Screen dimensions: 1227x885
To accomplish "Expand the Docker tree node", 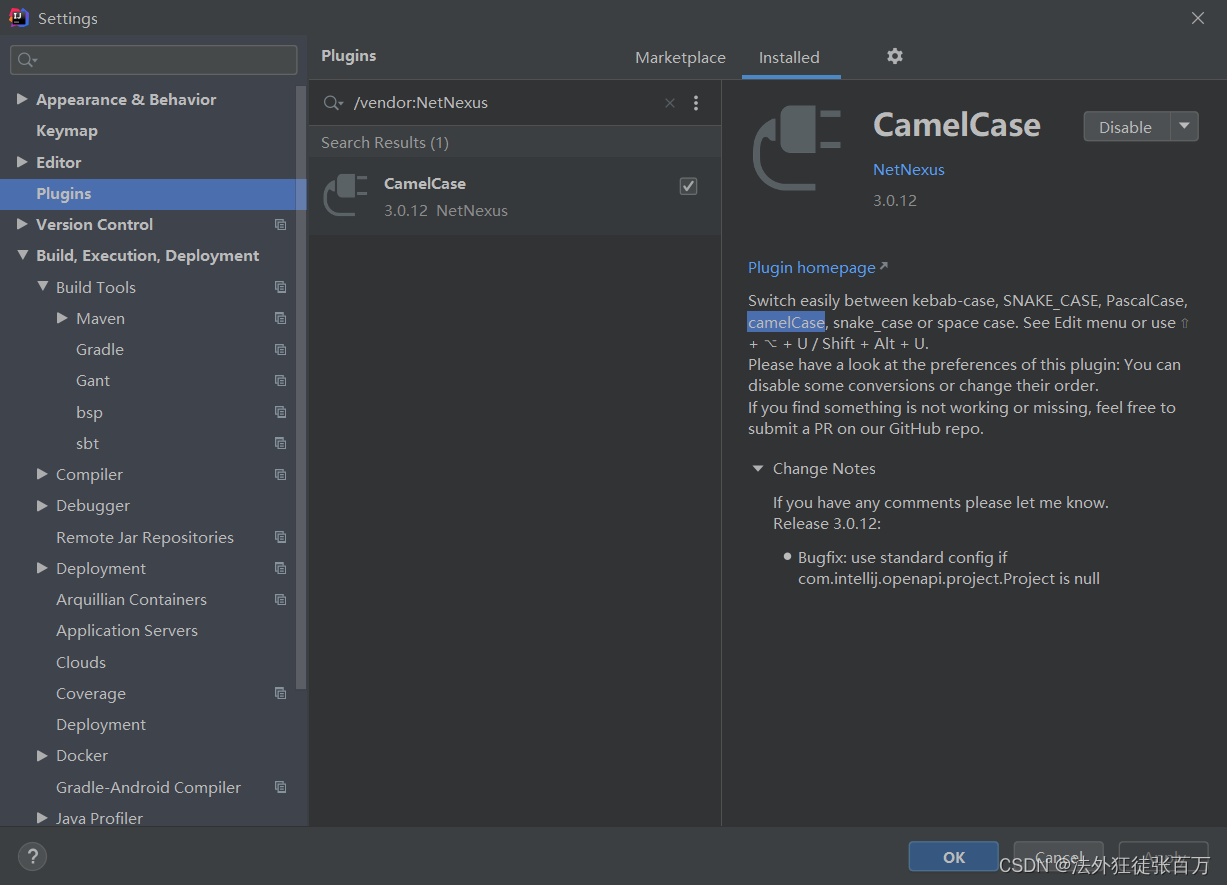I will coord(42,756).
